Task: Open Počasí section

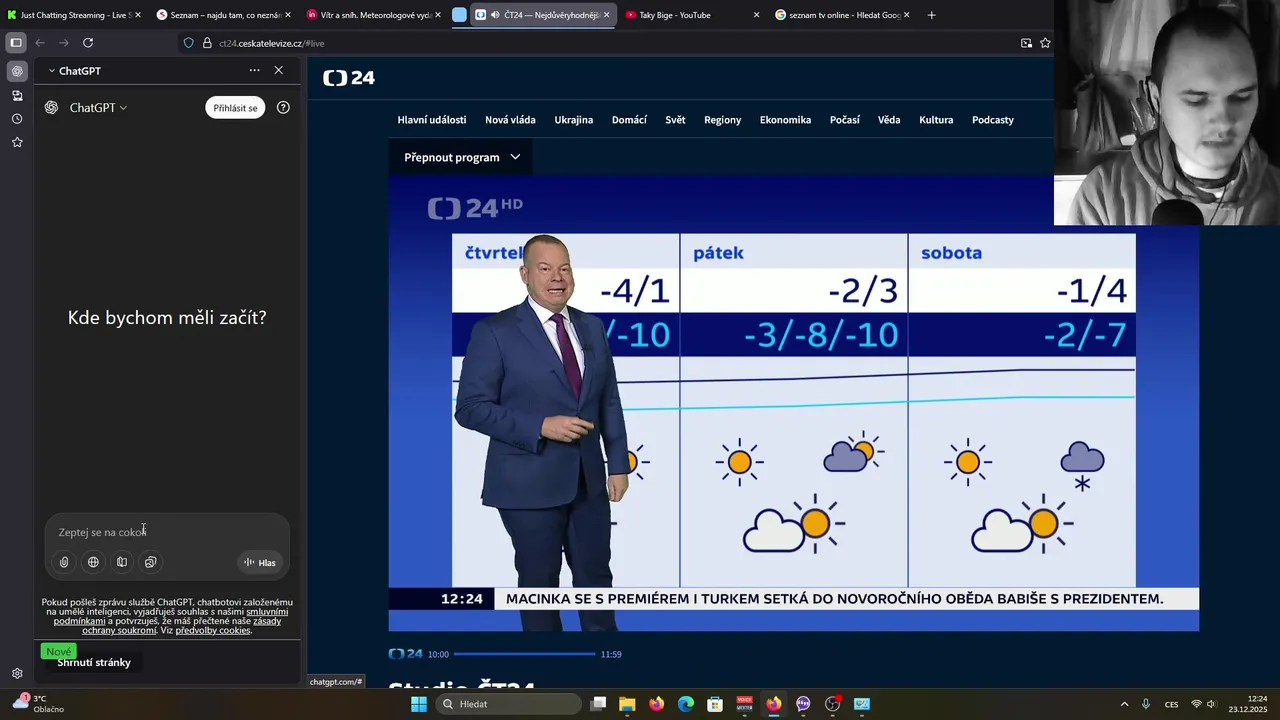Action: coord(845,120)
